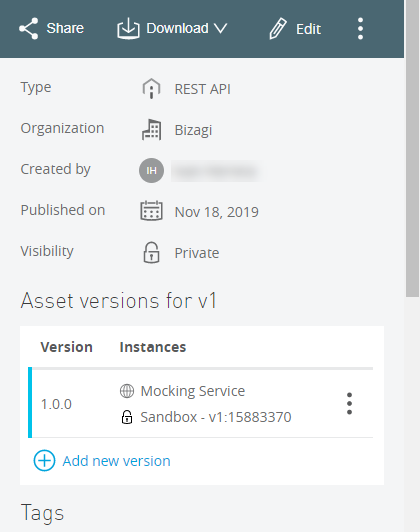Click the Bizagi organization name
420x532 pixels.
193,130
